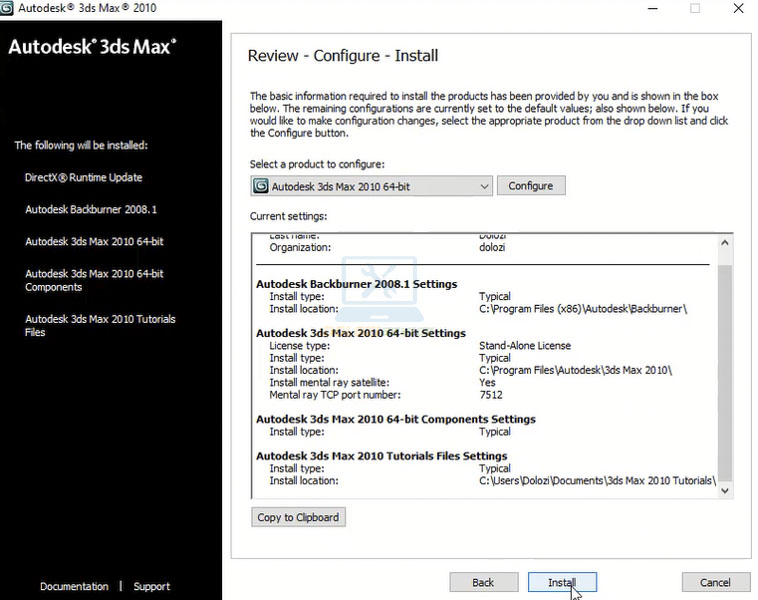Select DirectX Runtime Update in sidebar list
This screenshot has height=600, width=758.
84,178
